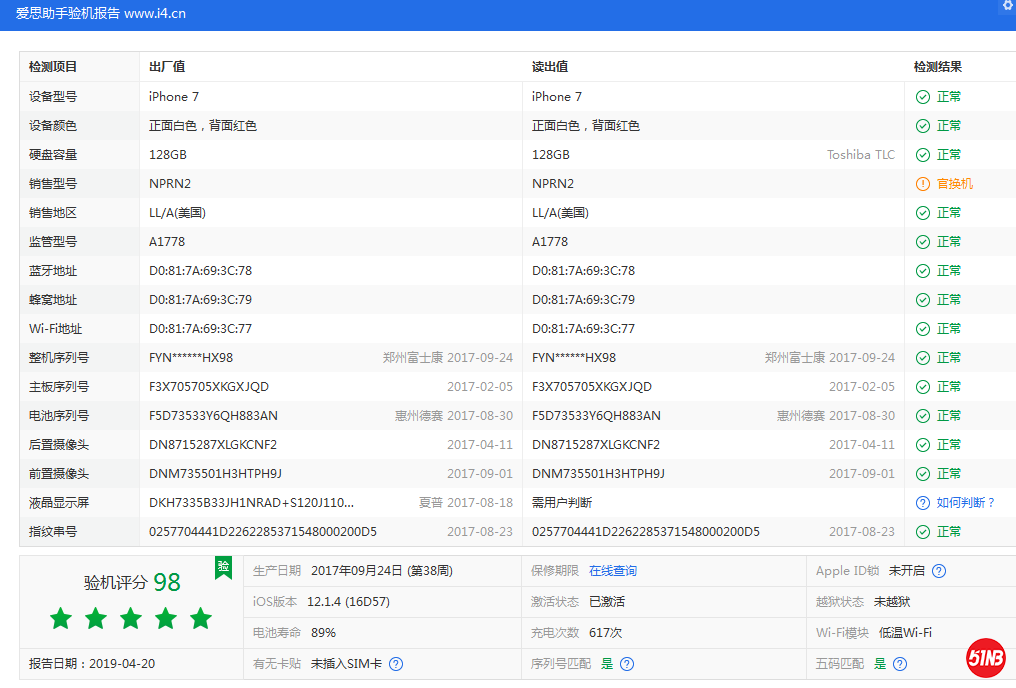Click the first green rating star

61,618
